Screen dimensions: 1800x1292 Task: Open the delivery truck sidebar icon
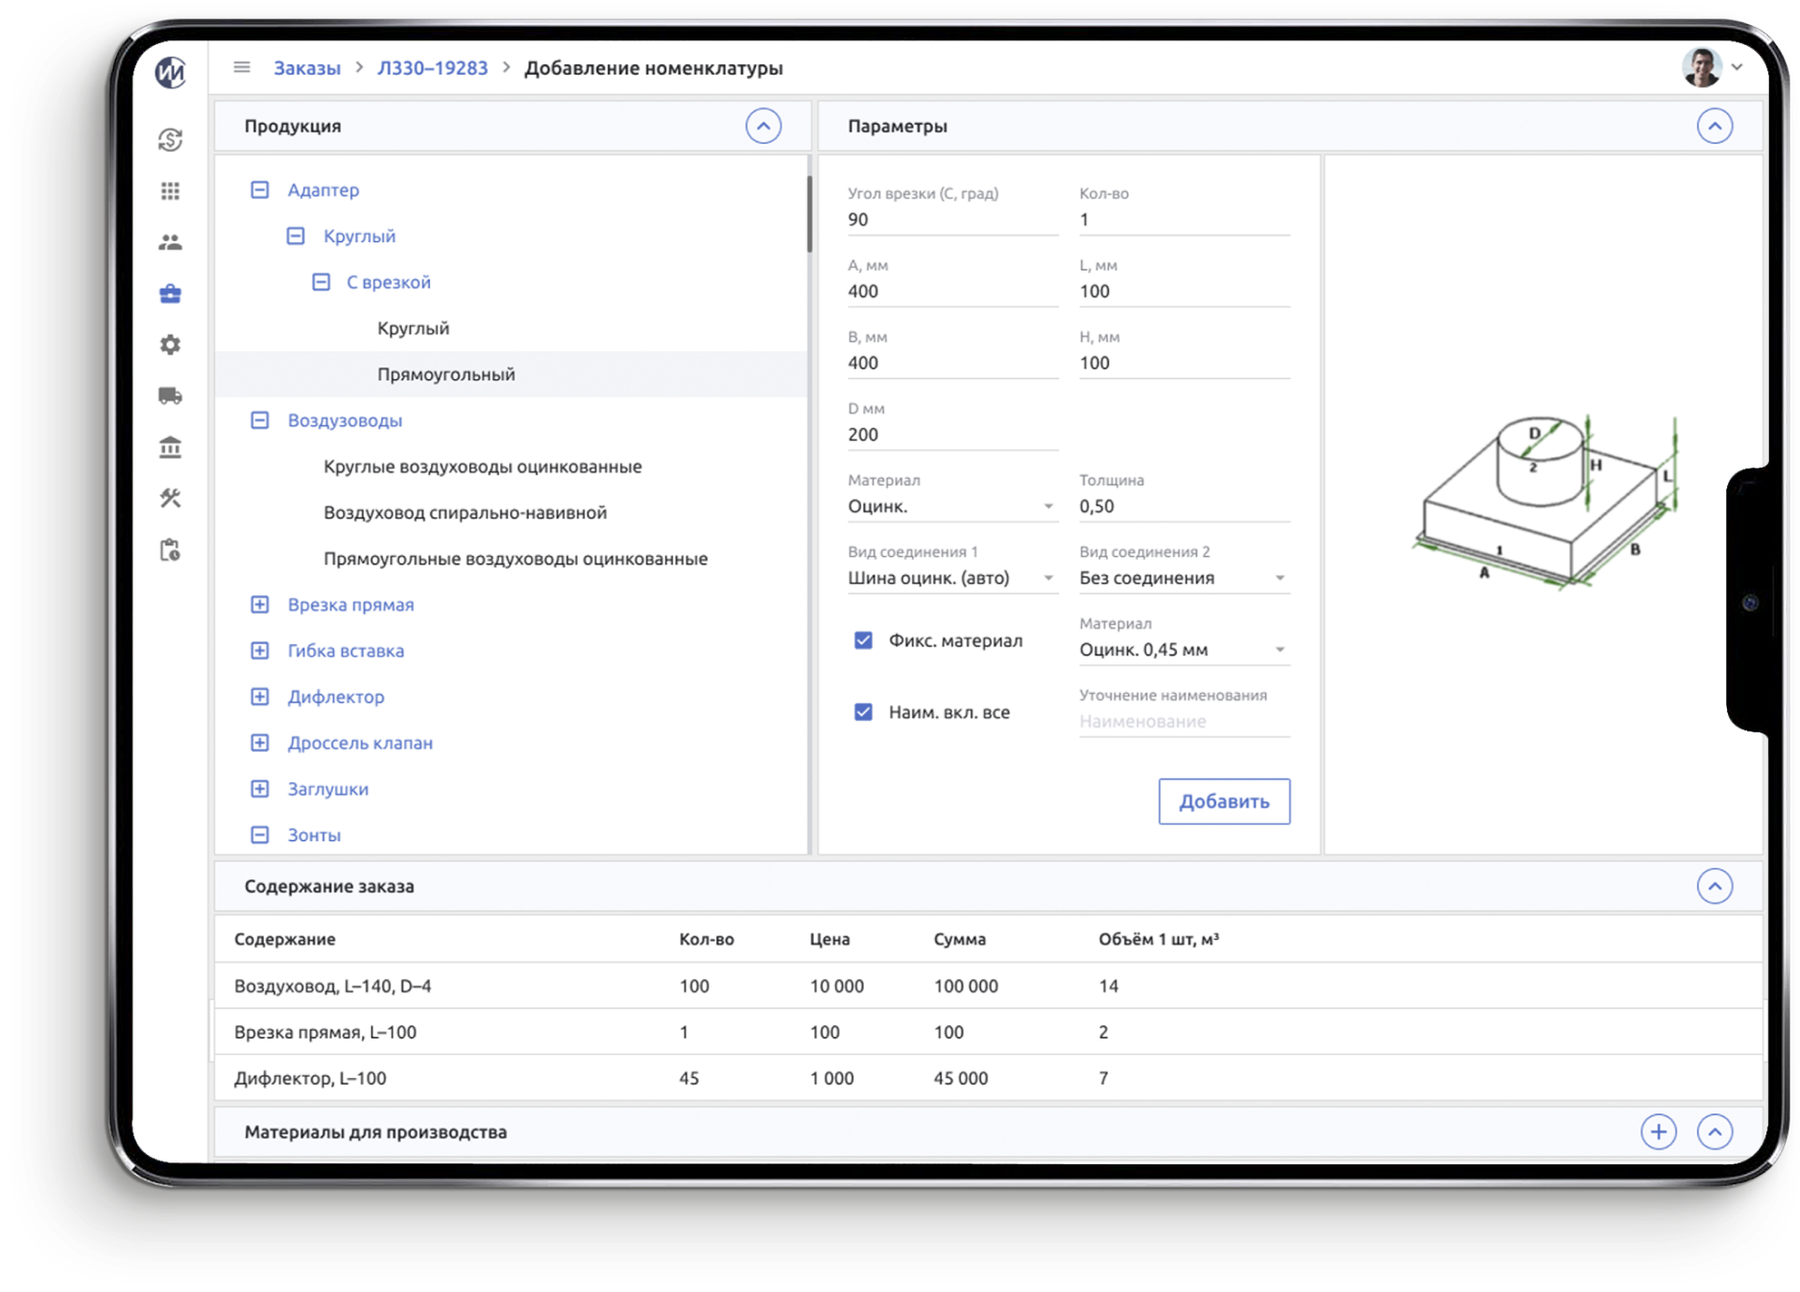click(x=170, y=396)
